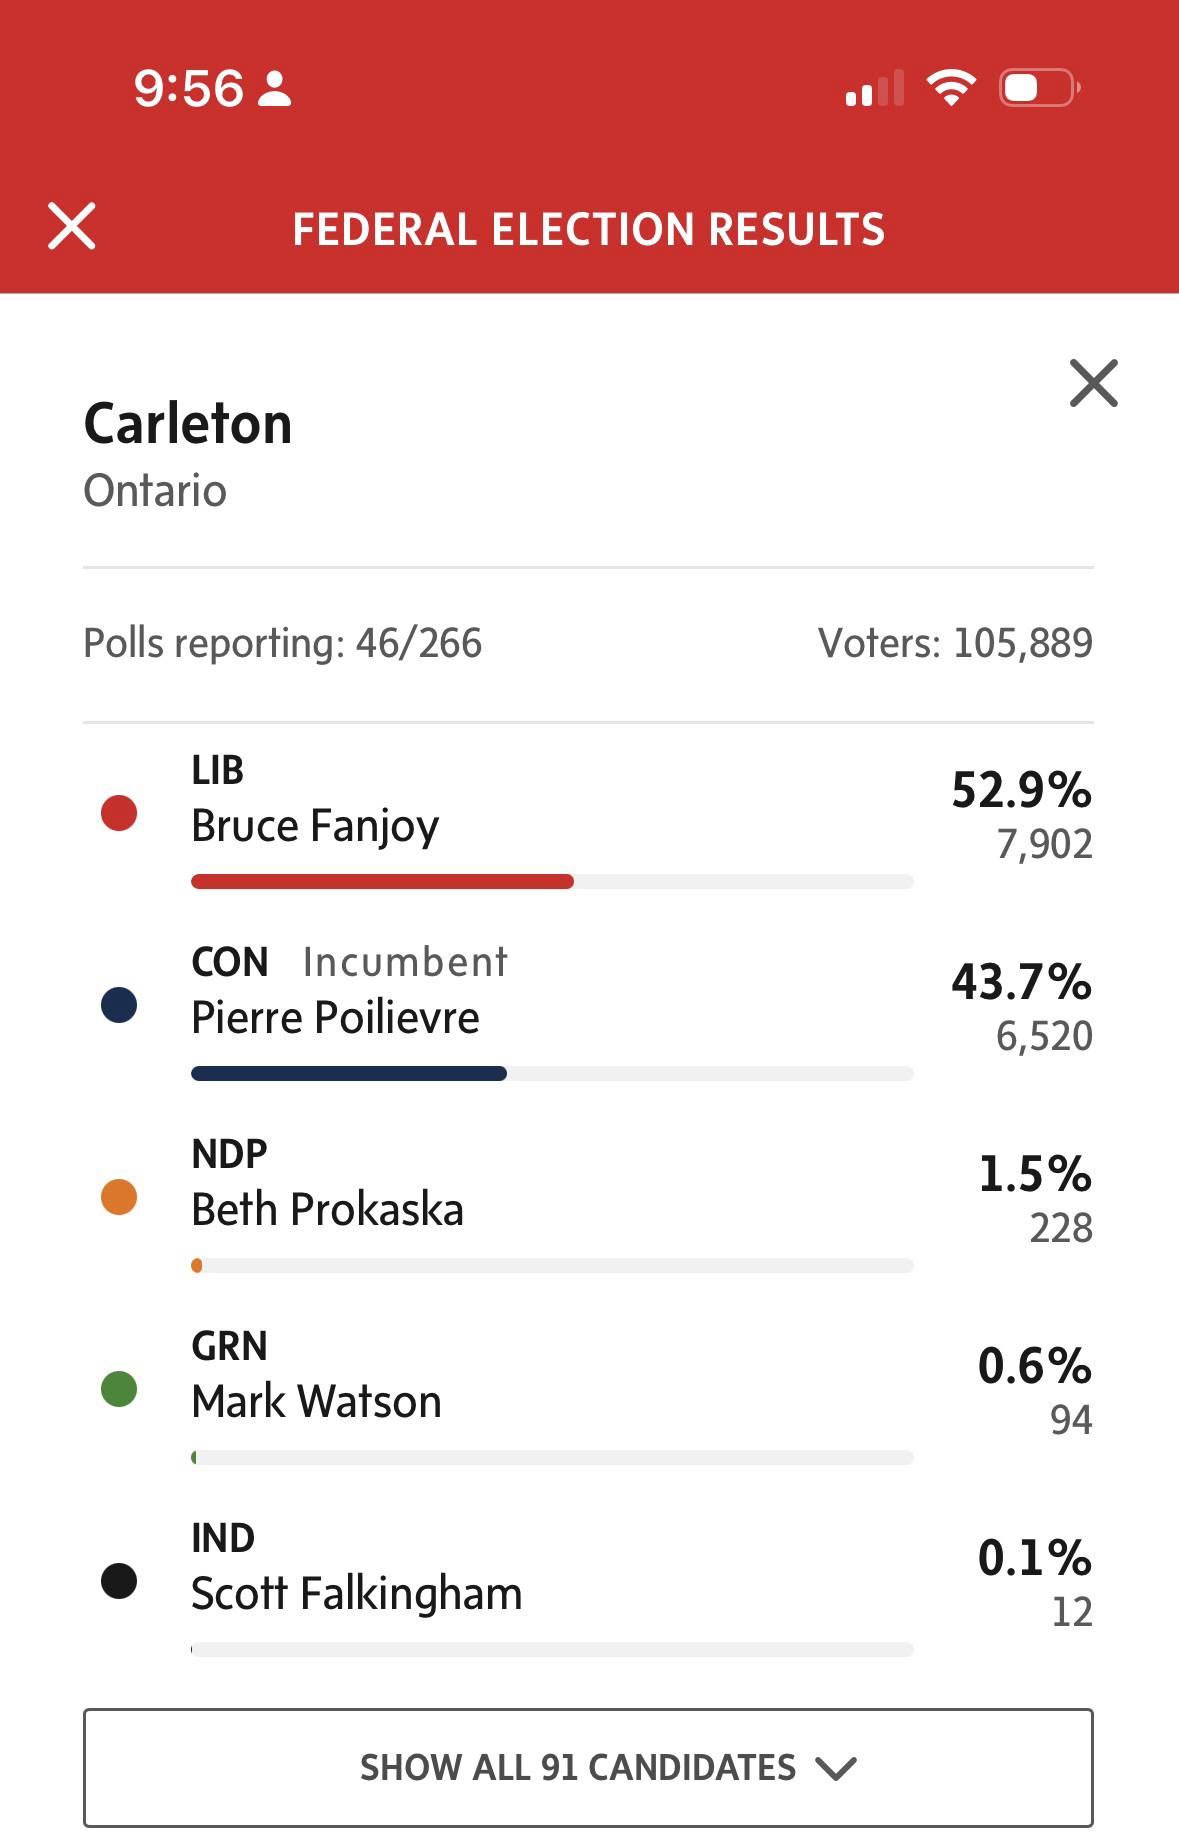The width and height of the screenshot is (1179, 1837).
Task: Tap the Polls reporting 46/266 text
Action: (x=282, y=643)
